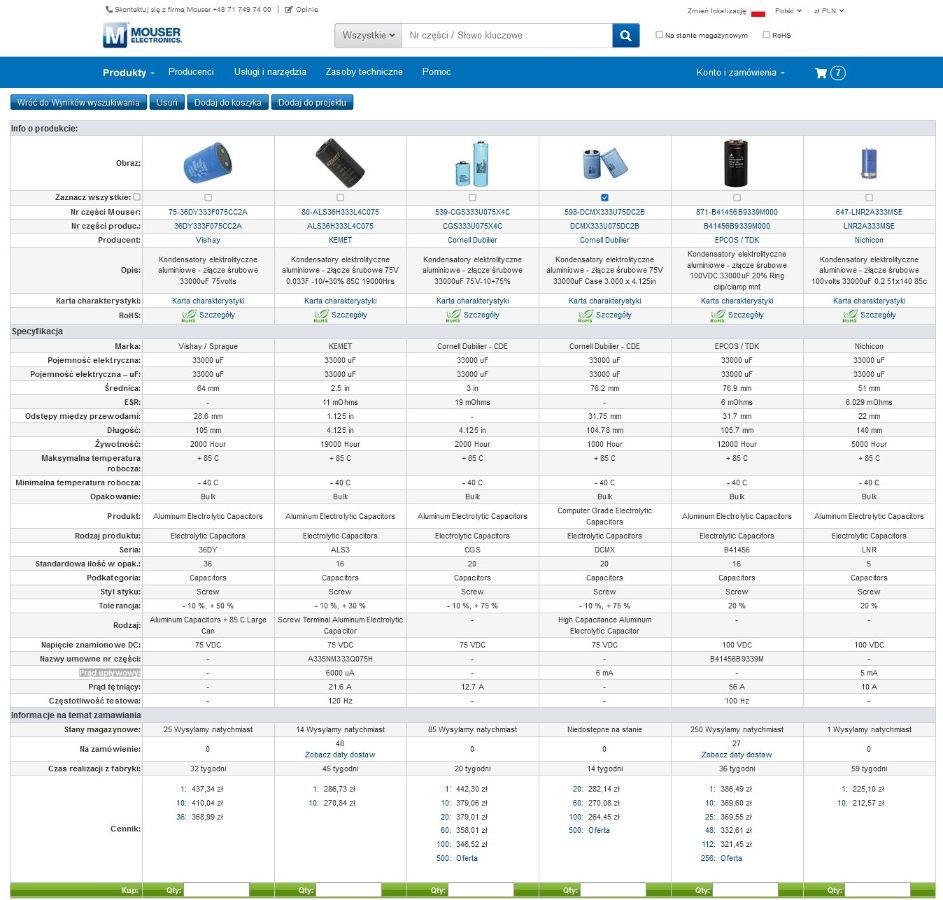Click part link 36DY333F075CC2A
This screenshot has width=943, height=900.
[208, 227]
